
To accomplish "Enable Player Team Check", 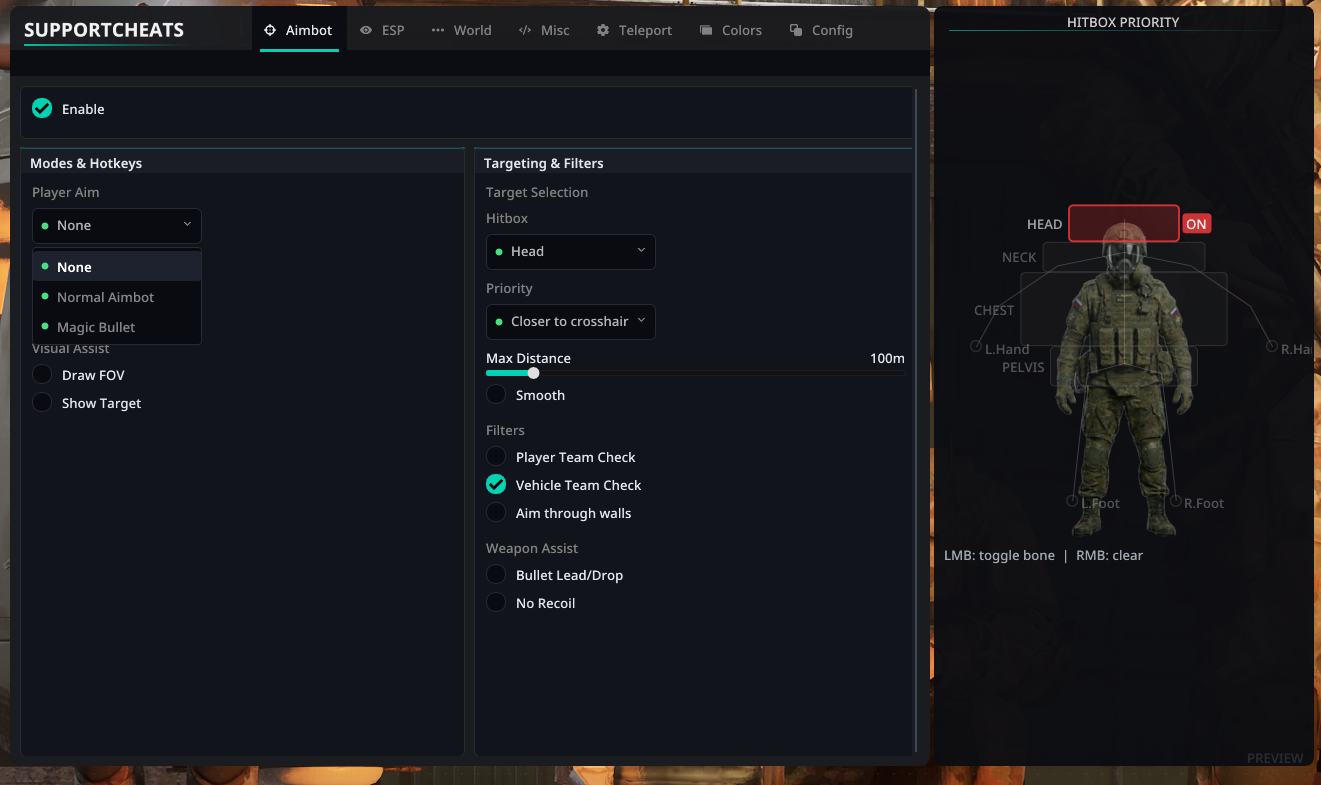I will (x=496, y=457).
